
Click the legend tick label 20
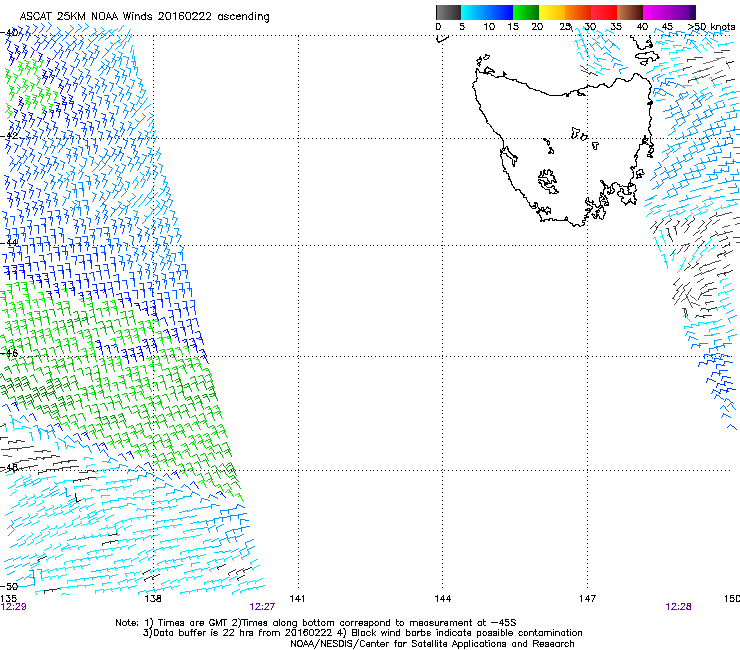537,27
